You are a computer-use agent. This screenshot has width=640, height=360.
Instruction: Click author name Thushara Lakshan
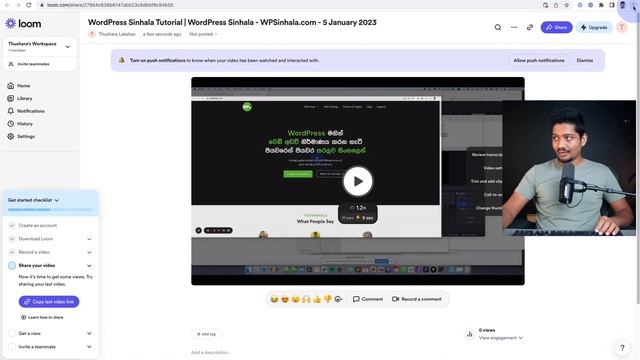pyautogui.click(x=117, y=34)
